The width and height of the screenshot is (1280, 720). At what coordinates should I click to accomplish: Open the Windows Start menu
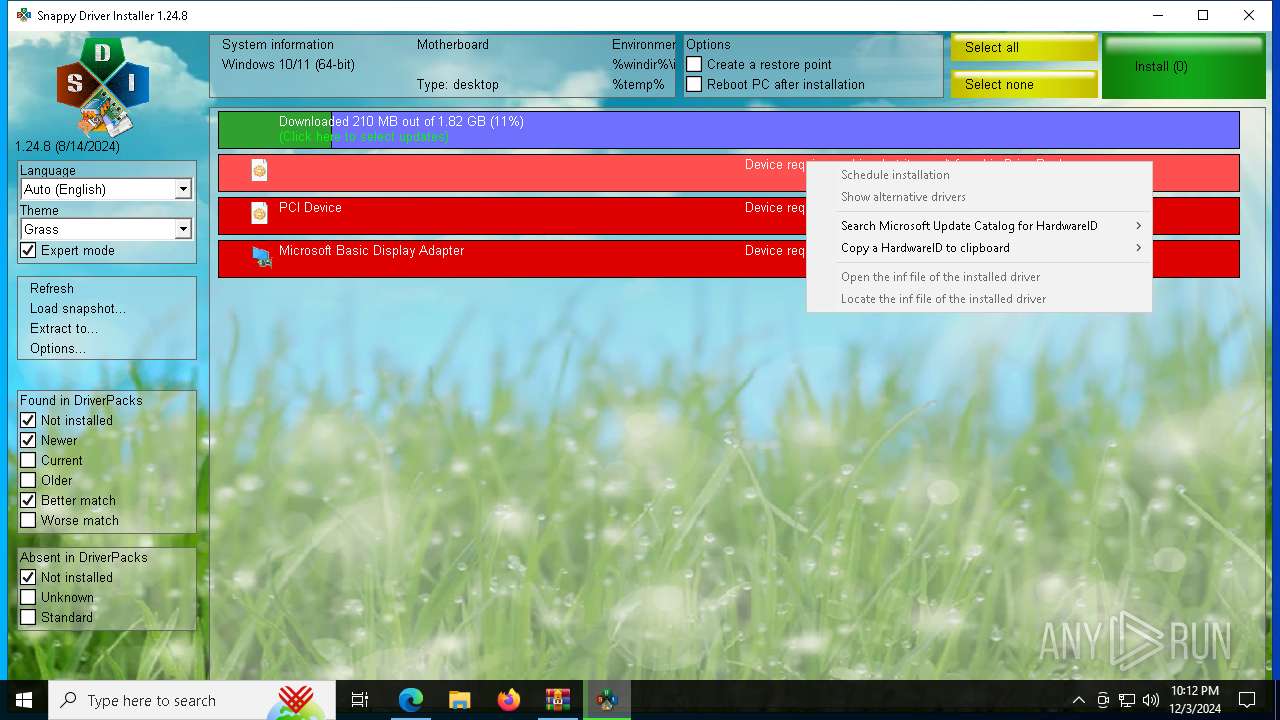point(24,700)
